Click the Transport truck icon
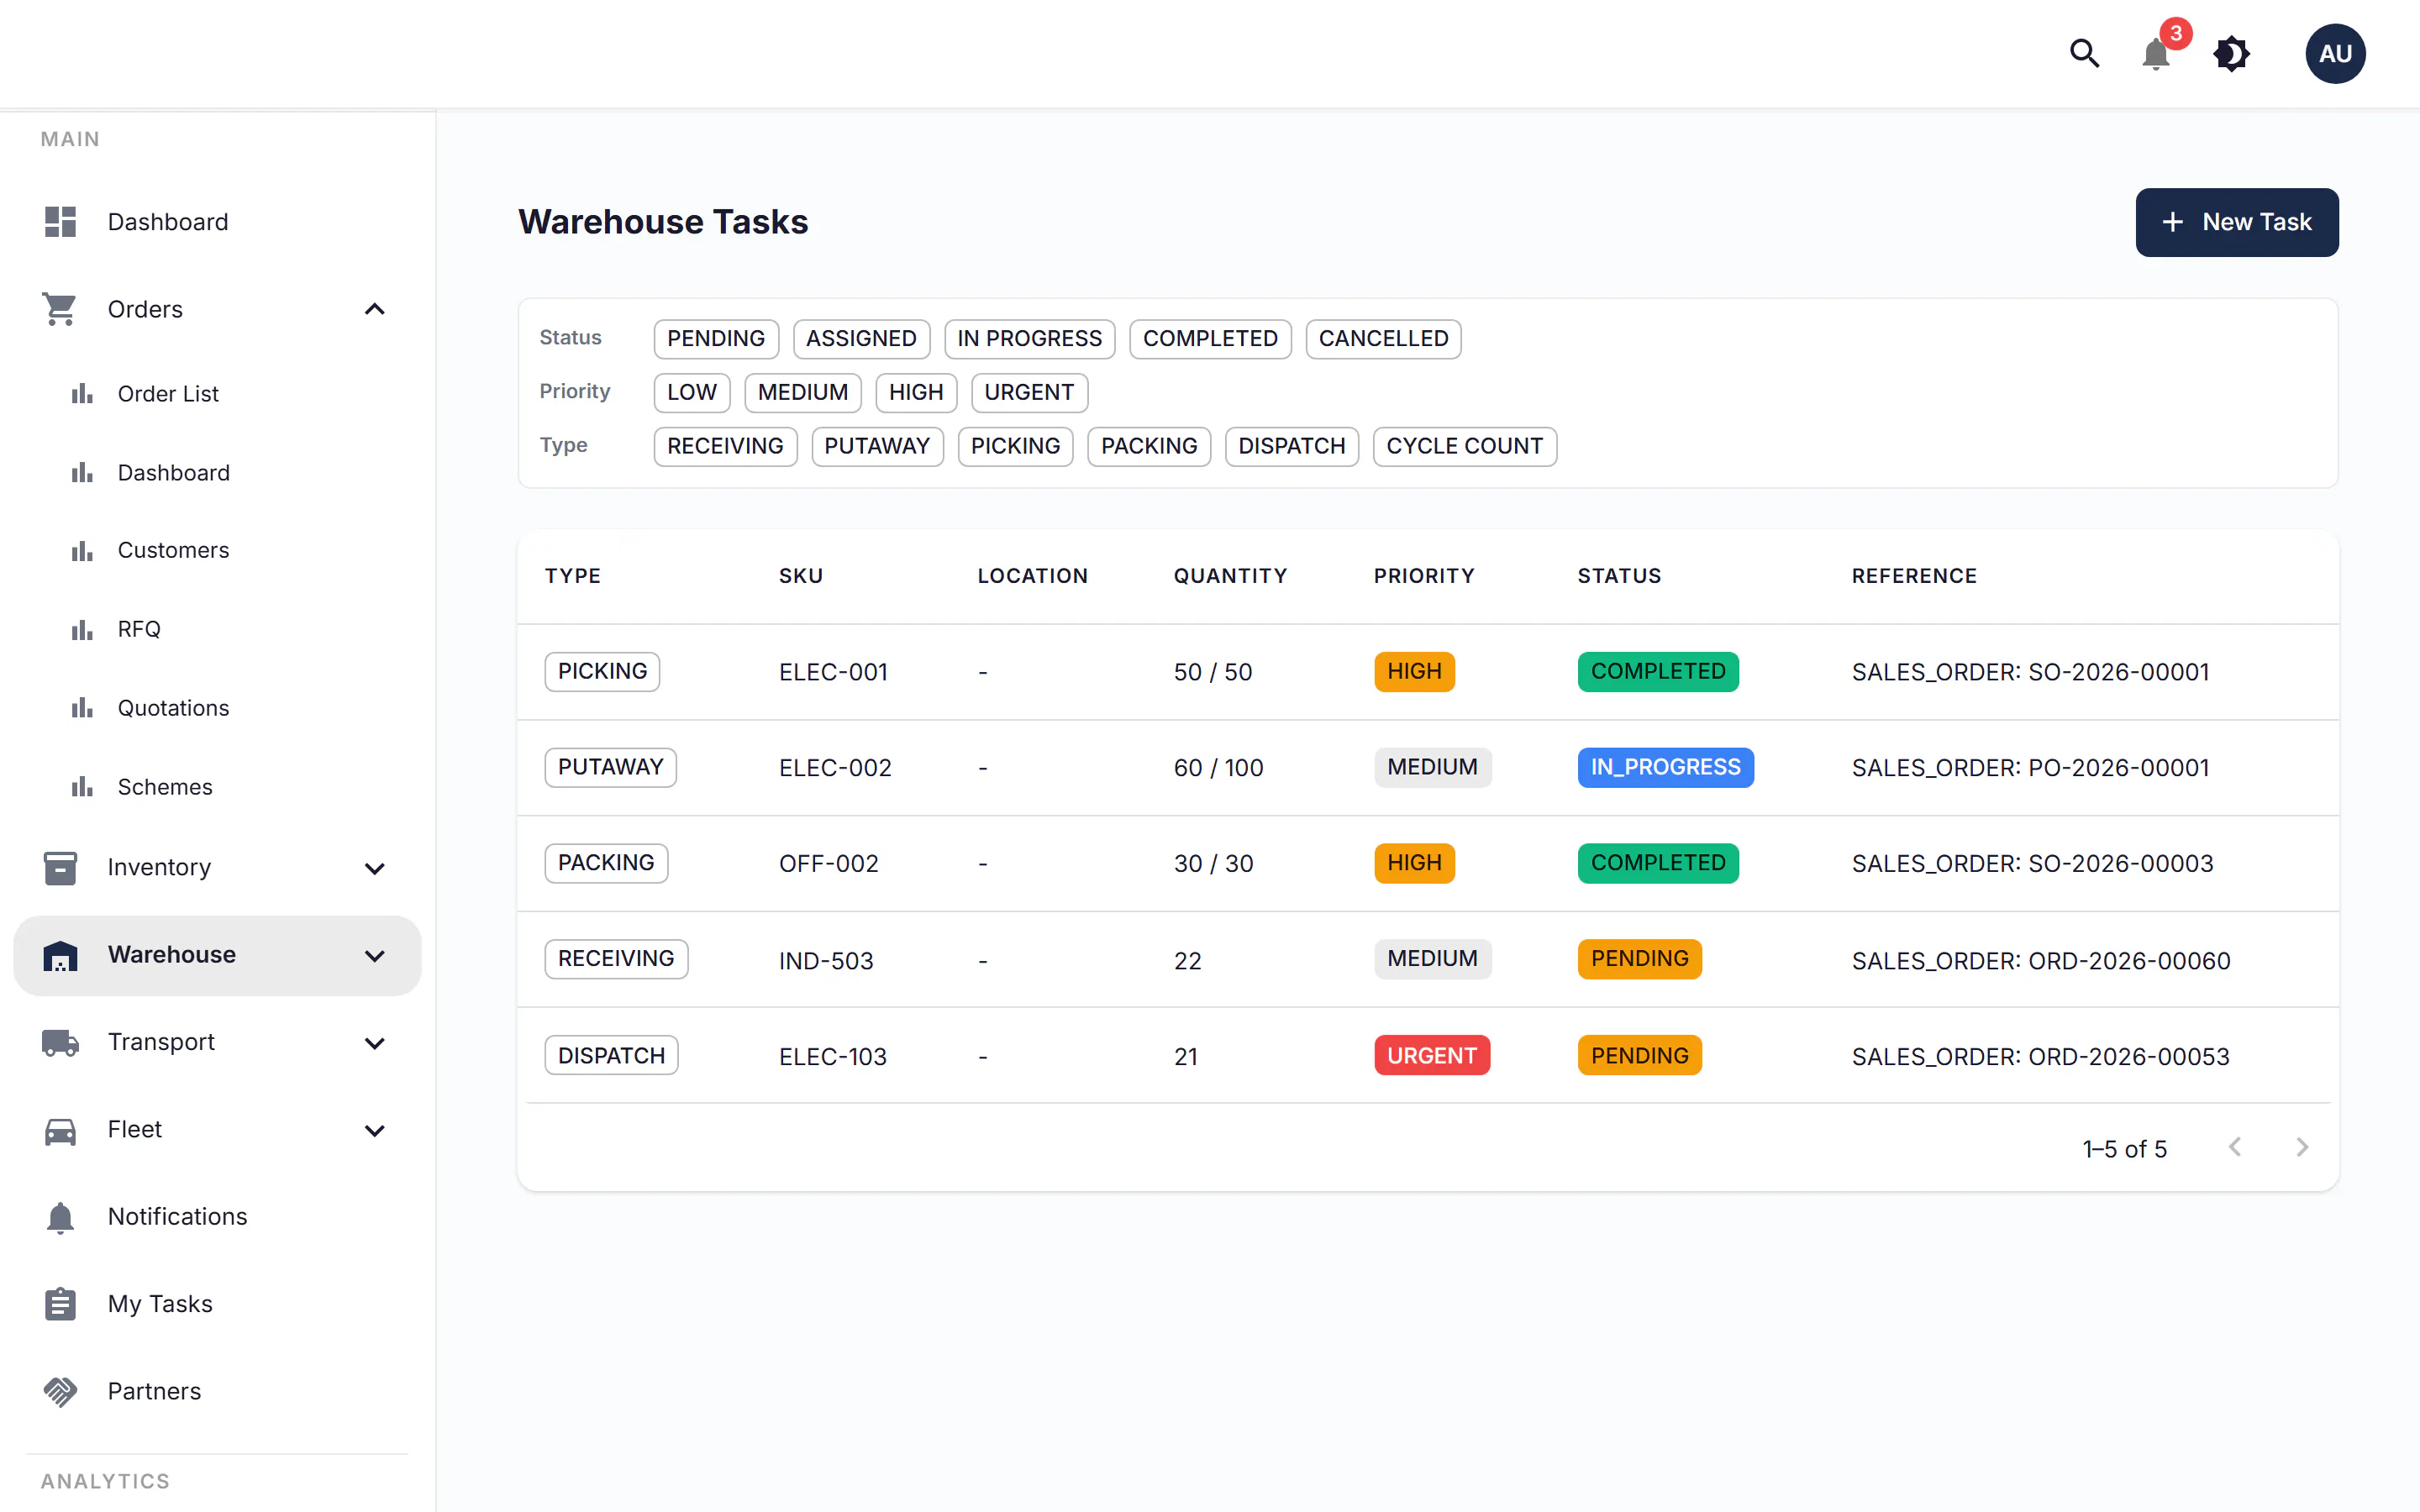 (x=60, y=1042)
